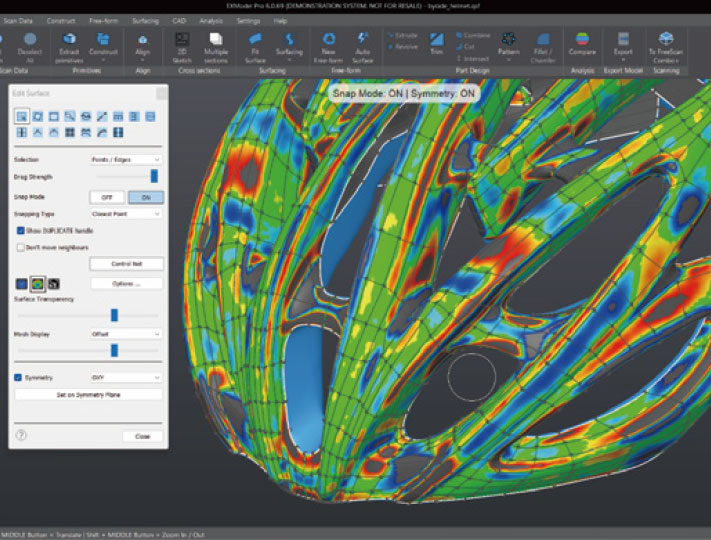This screenshot has width=711, height=540.
Task: Click the help question mark icon
Action: click(21, 435)
